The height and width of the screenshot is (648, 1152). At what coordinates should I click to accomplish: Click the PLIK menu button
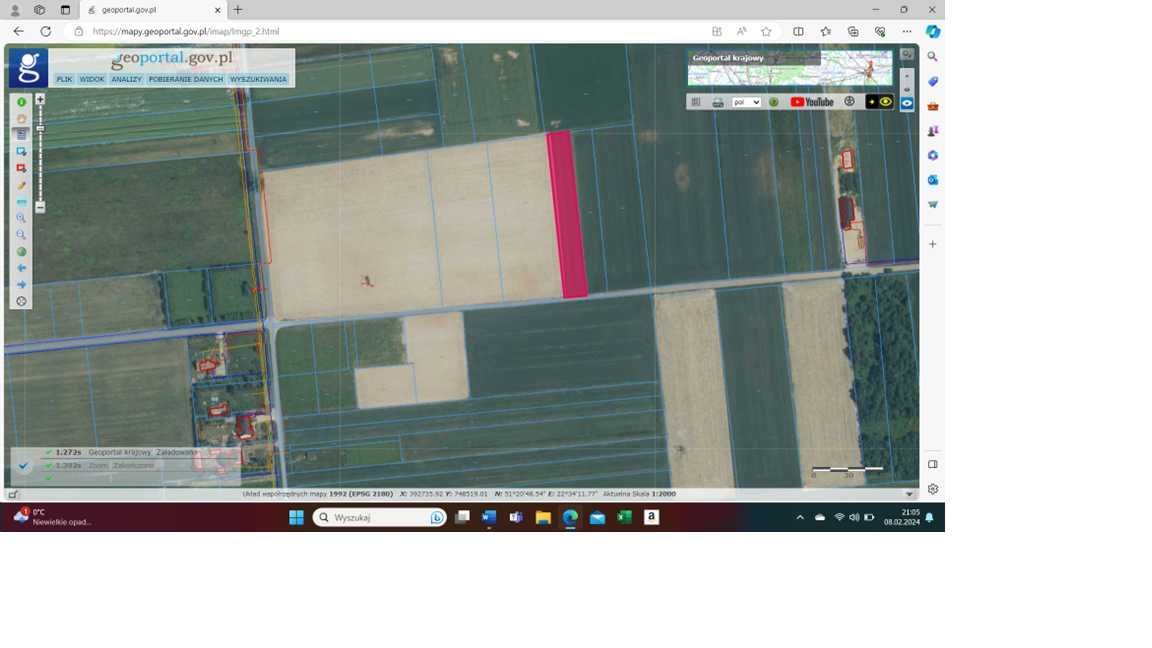(x=64, y=79)
